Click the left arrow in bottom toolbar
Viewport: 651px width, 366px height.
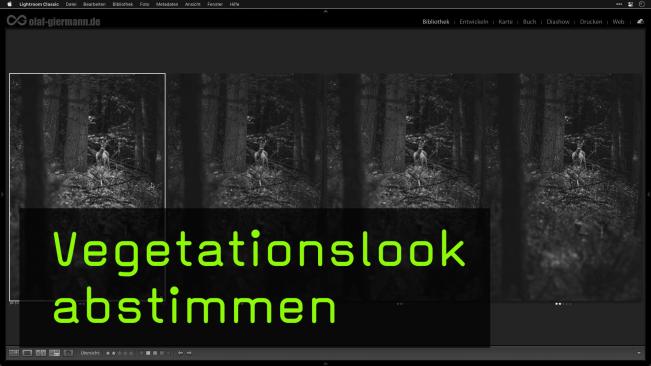[180, 353]
